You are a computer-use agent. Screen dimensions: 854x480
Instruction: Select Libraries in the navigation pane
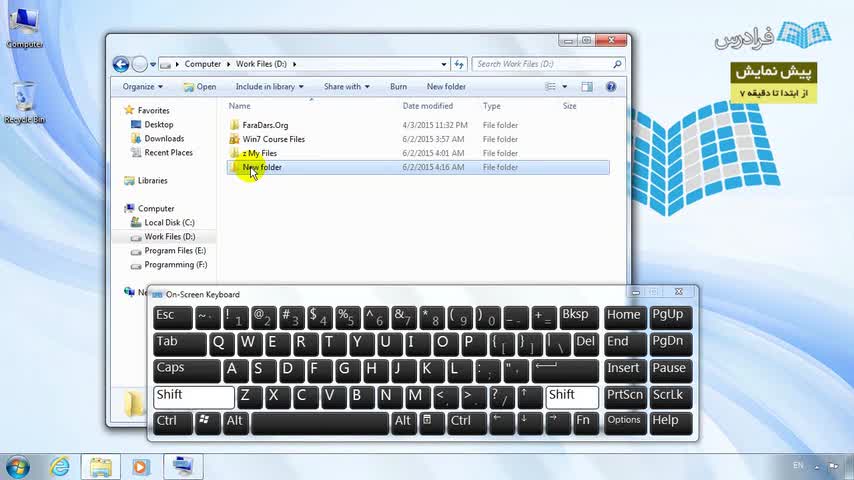[x=152, y=181]
